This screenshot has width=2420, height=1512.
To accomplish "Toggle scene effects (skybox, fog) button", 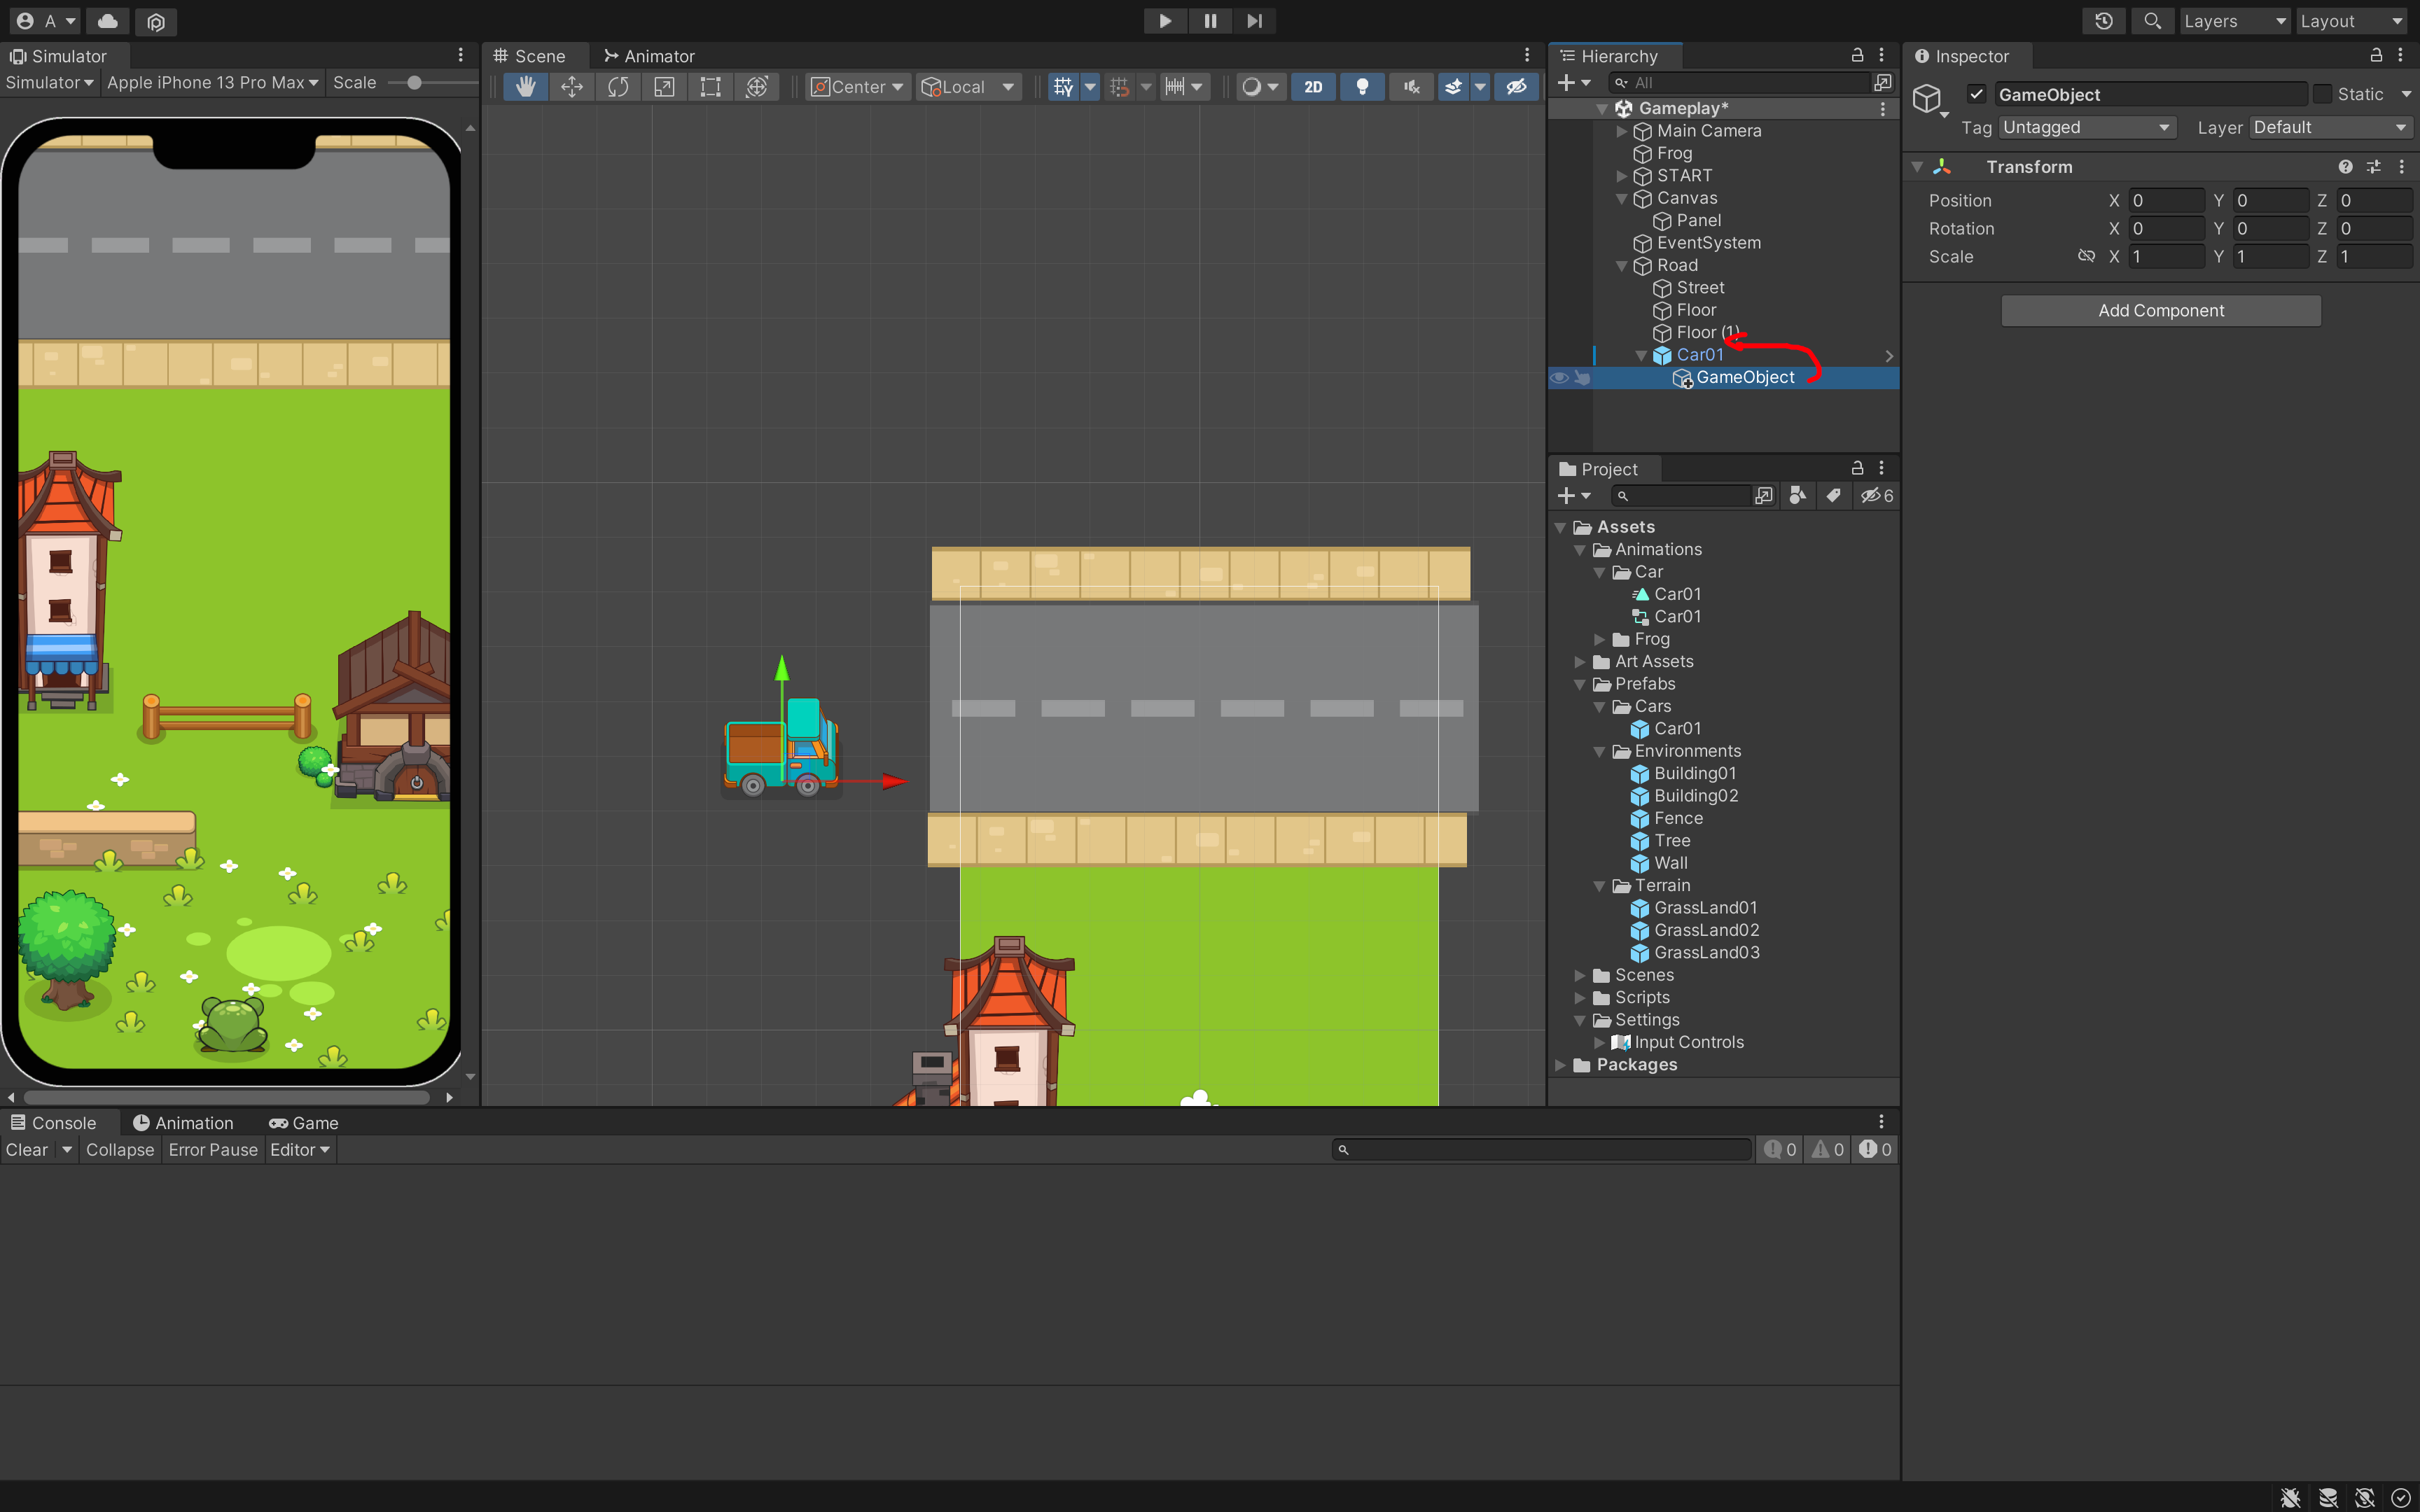I will [1453, 87].
